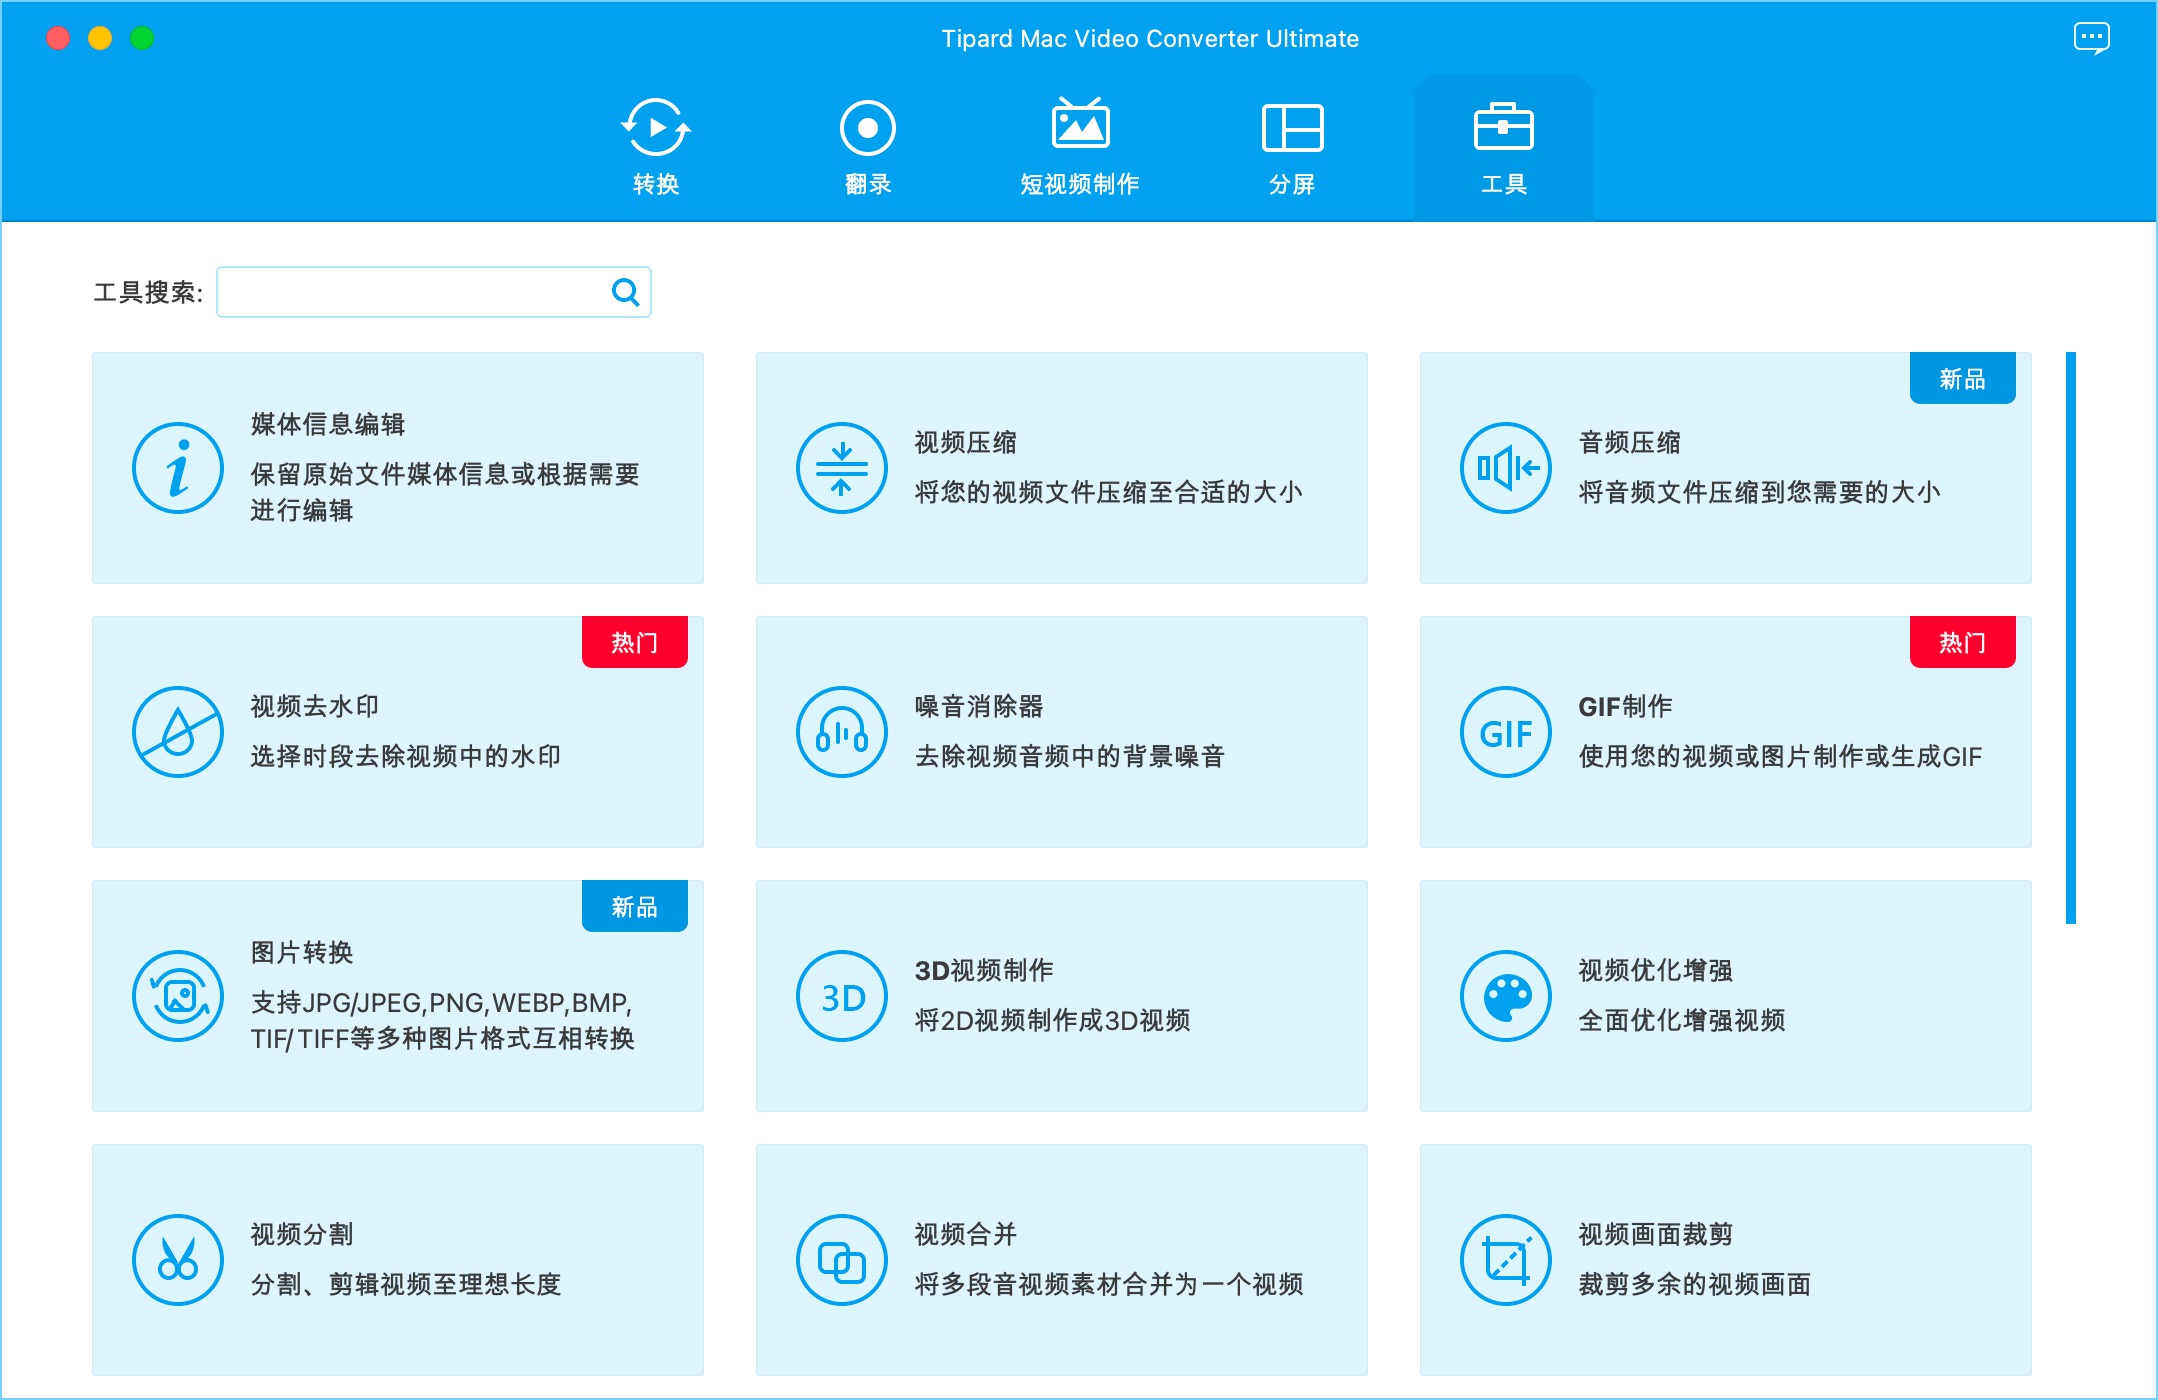Open the 视频优化增强 tool title
The width and height of the screenshot is (2158, 1400).
pos(1656,970)
